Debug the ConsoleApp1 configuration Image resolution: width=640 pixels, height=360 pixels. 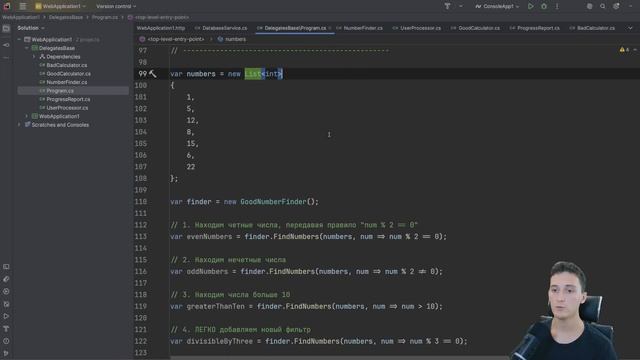coord(544,6)
